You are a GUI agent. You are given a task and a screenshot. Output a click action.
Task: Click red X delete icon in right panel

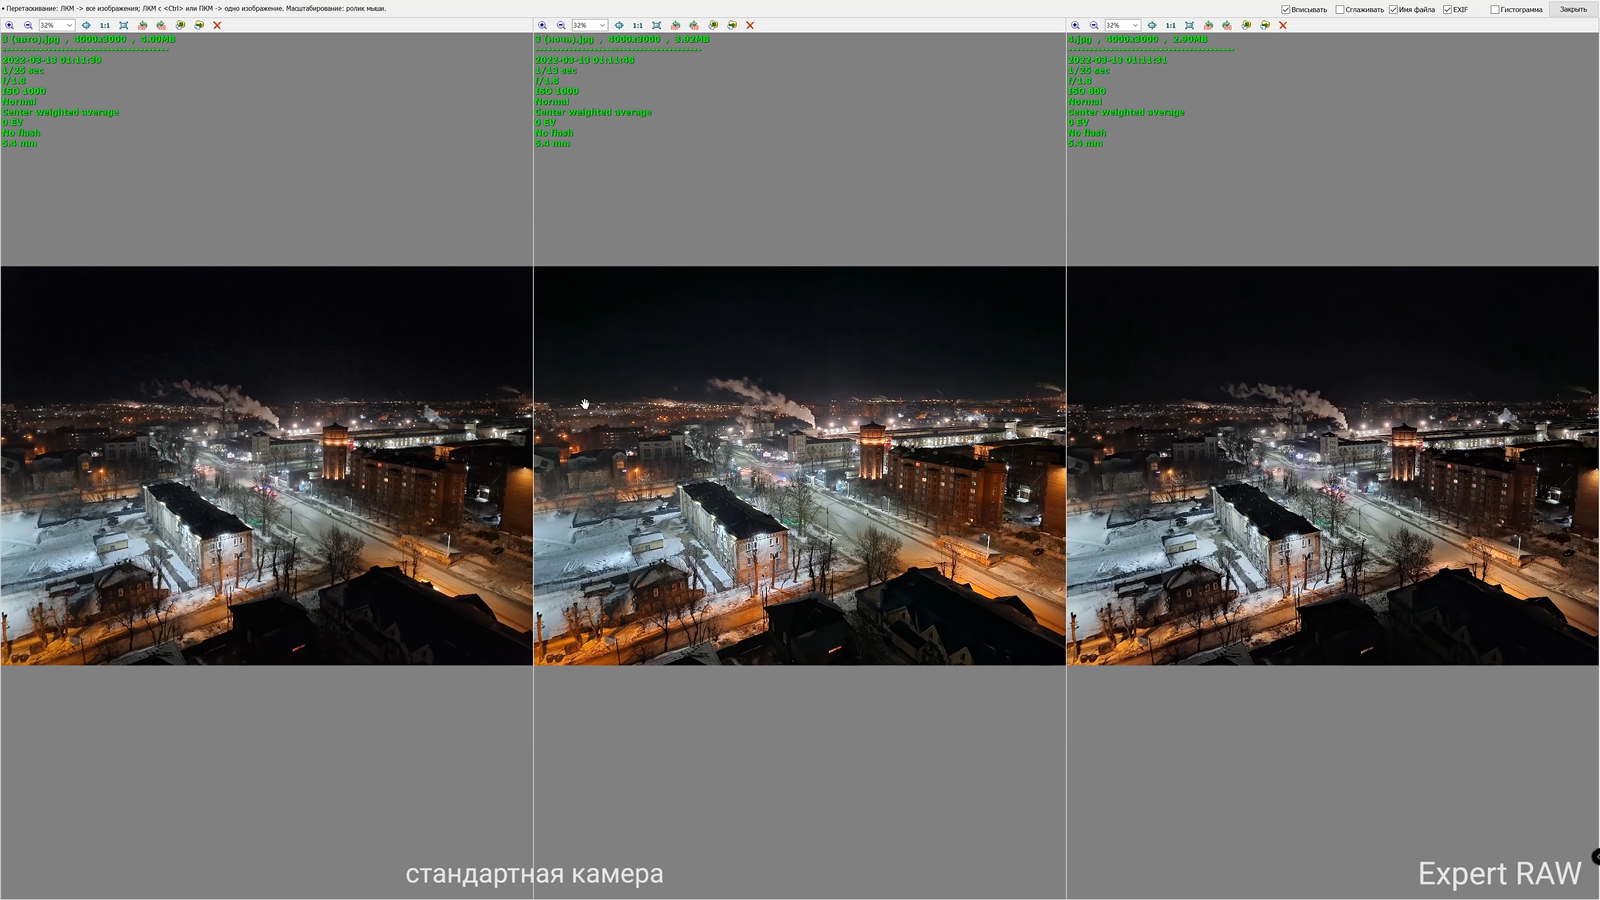[1283, 25]
